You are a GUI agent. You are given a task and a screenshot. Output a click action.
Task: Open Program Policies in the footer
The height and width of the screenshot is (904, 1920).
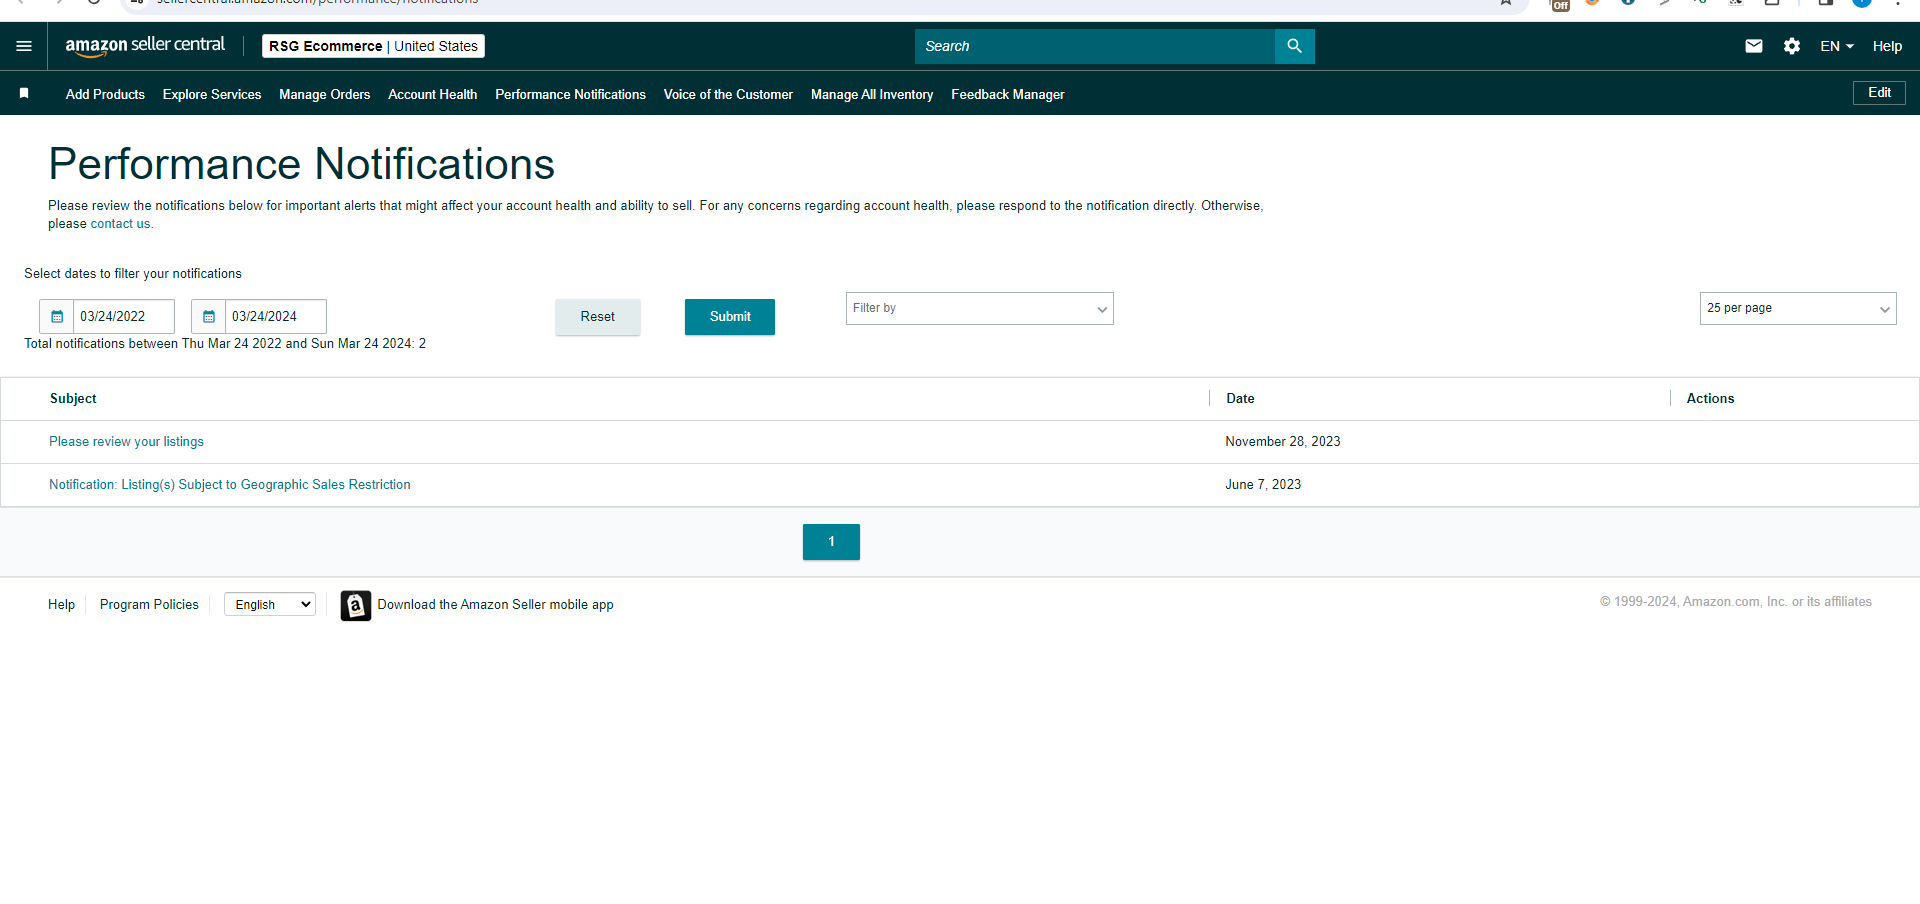coord(149,604)
